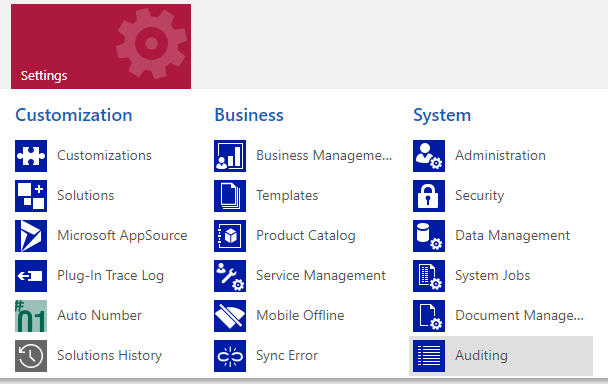This screenshot has height=385, width=608.
Task: Click the Sync Error broken link icon
Action: point(230,356)
